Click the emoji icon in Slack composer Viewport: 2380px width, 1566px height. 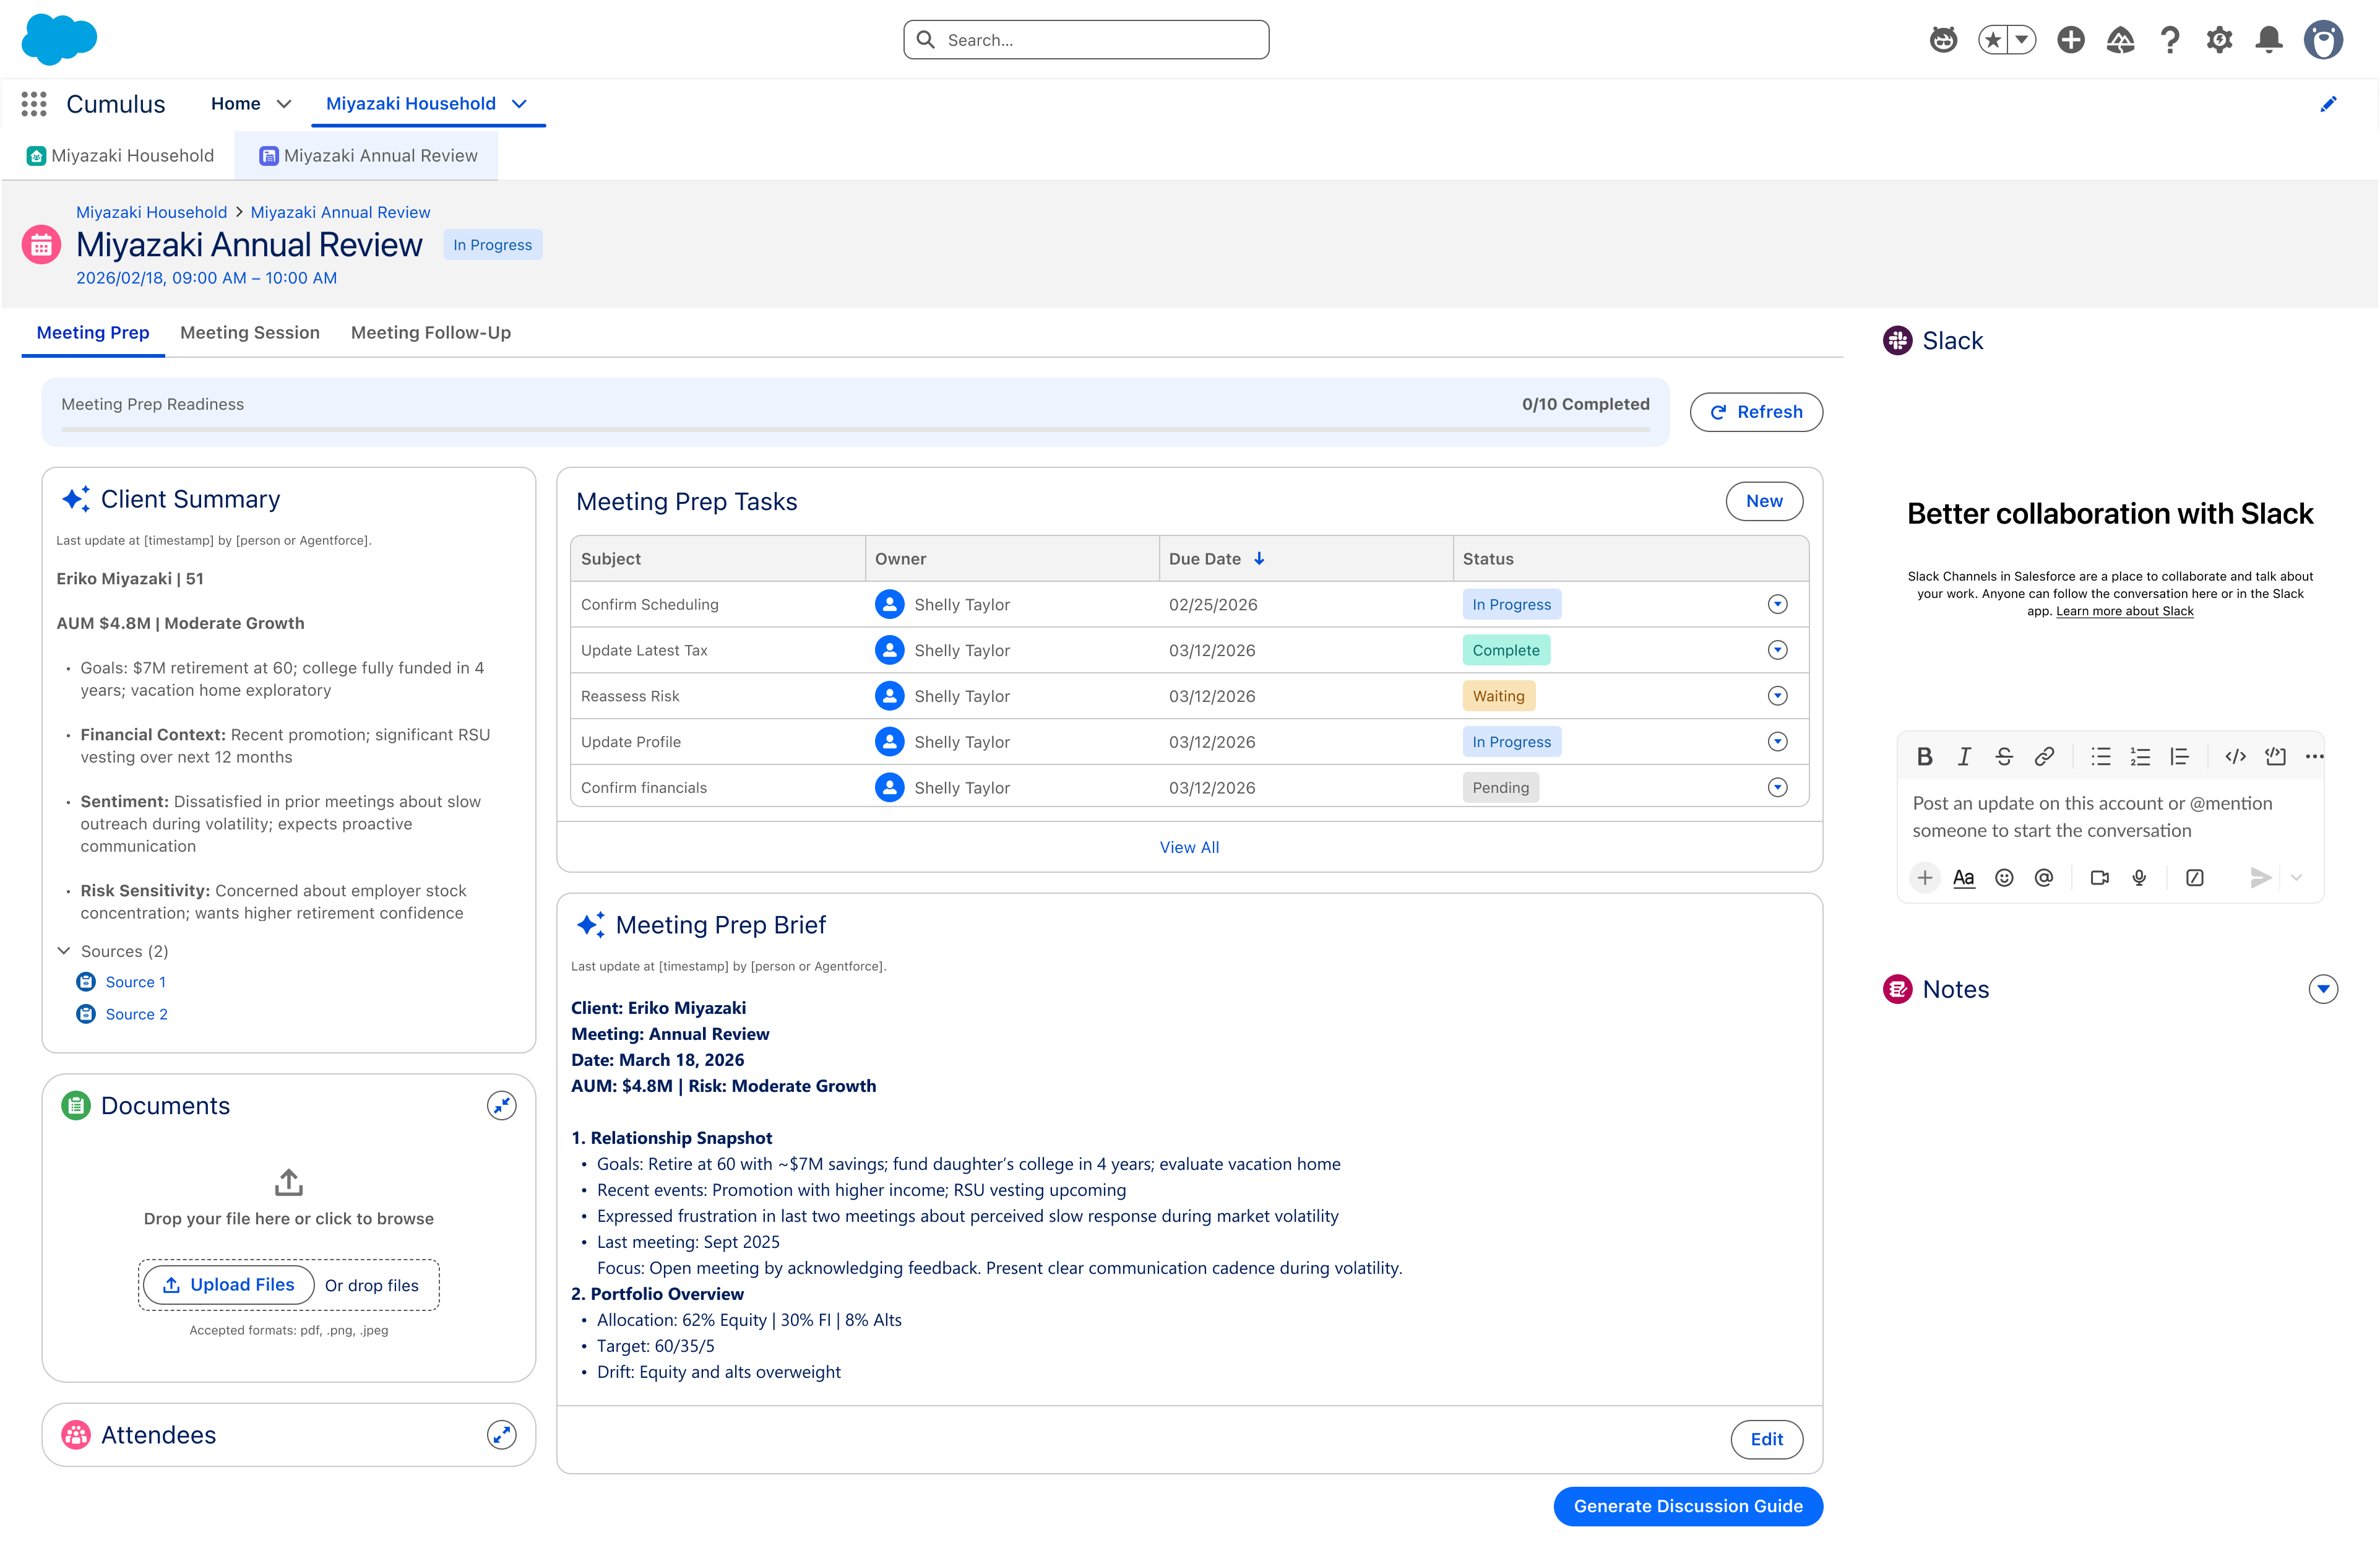point(2004,878)
